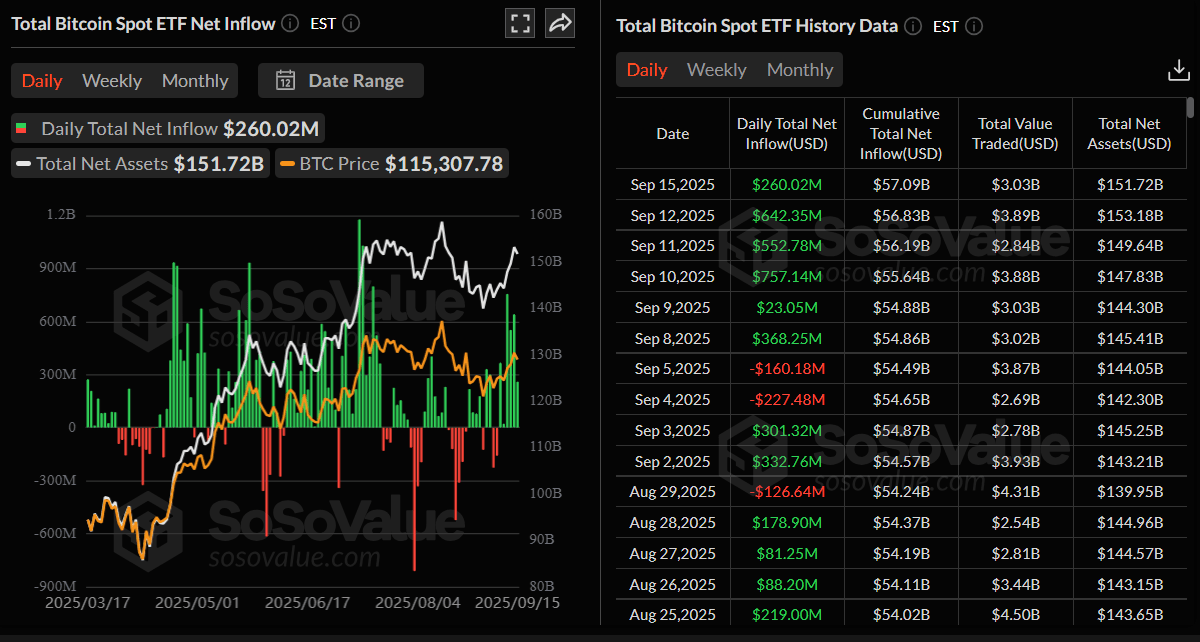This screenshot has width=1200, height=642.
Task: Open the info tooltip beside Net Inflow title
Action: (289, 23)
